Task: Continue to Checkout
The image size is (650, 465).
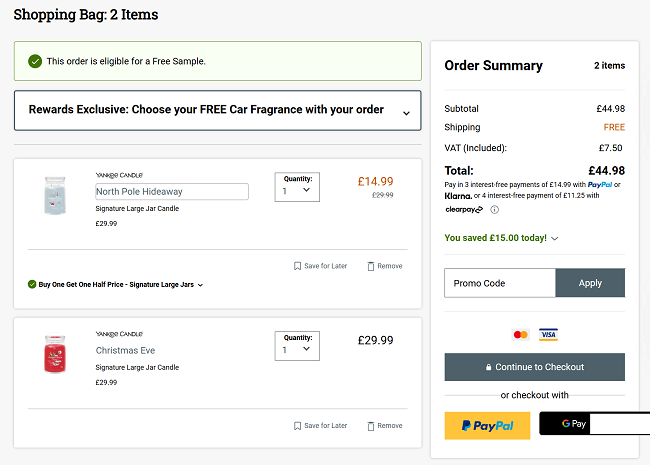Action: (534, 367)
